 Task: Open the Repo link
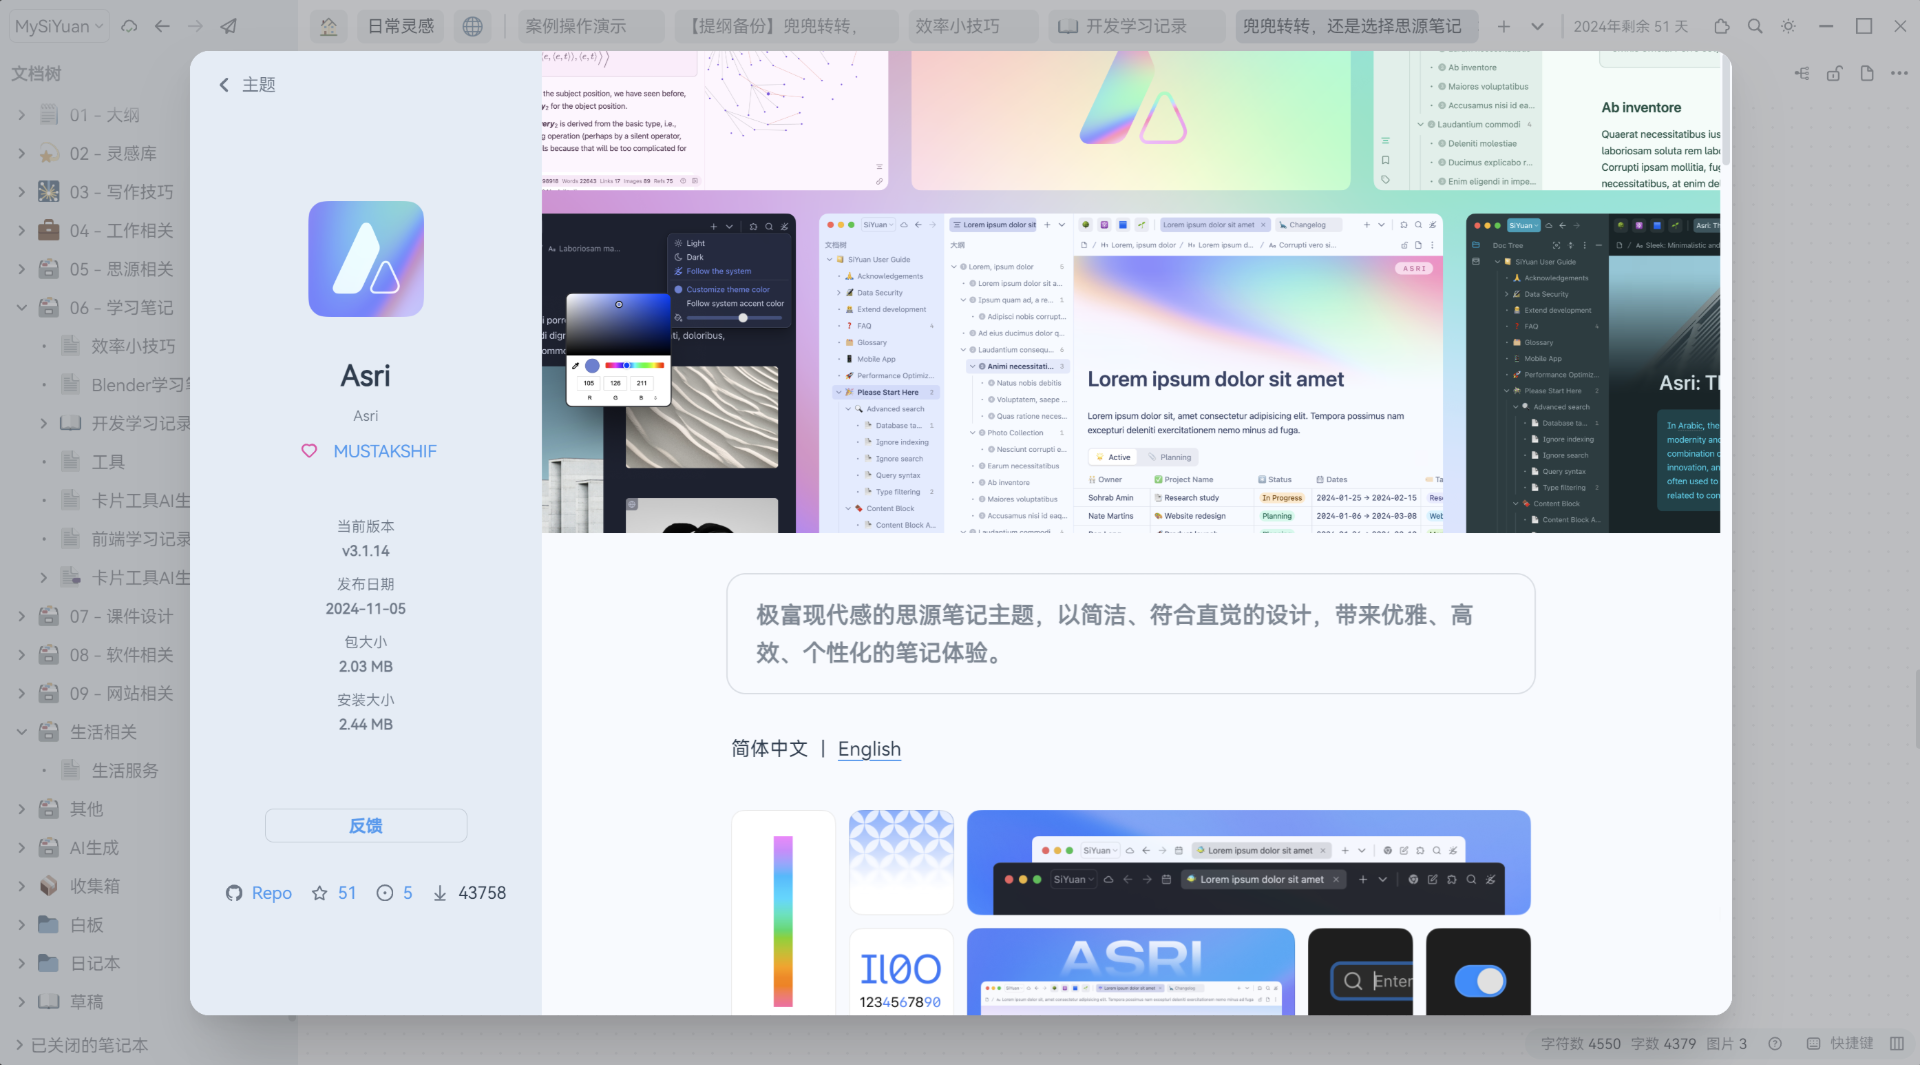(x=271, y=893)
